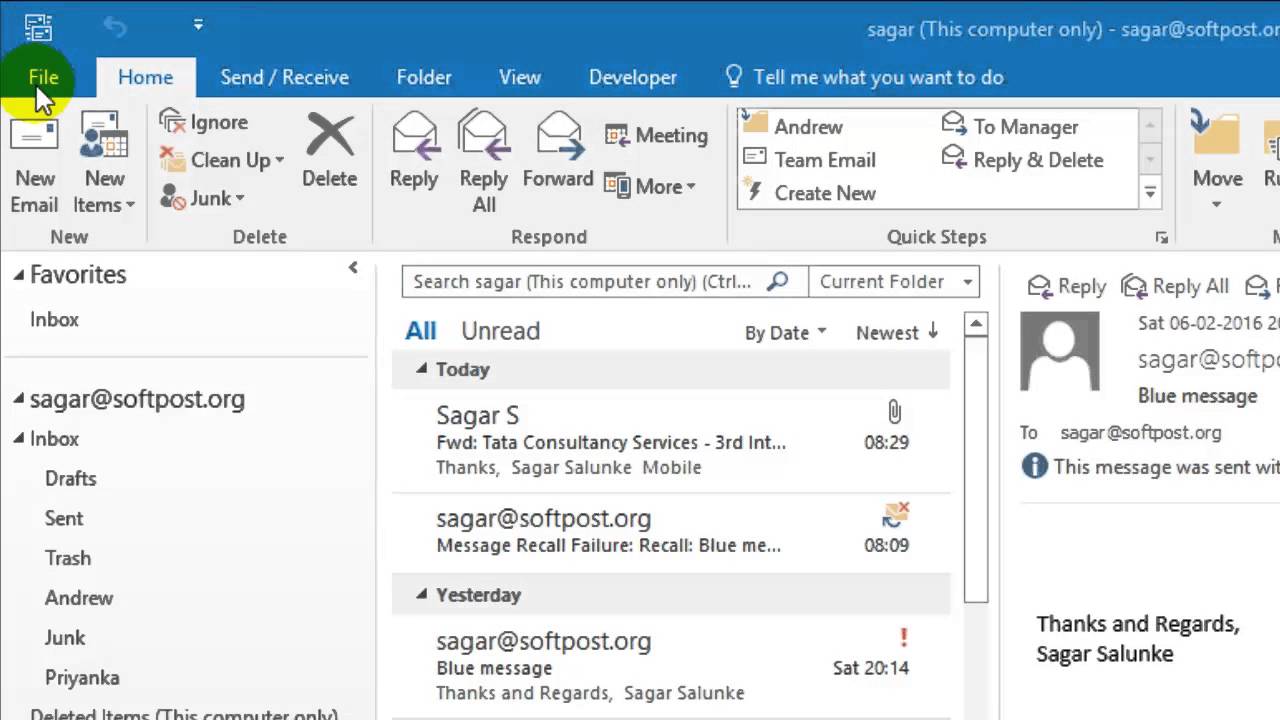The width and height of the screenshot is (1280, 720).
Task: Open the Folder ribbon tab
Action: pos(424,77)
